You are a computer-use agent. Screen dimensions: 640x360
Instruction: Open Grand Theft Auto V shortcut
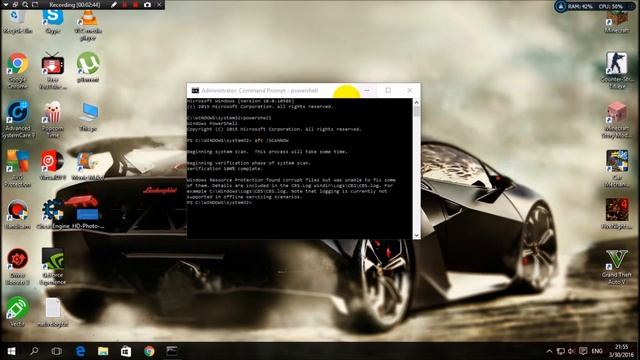click(617, 266)
